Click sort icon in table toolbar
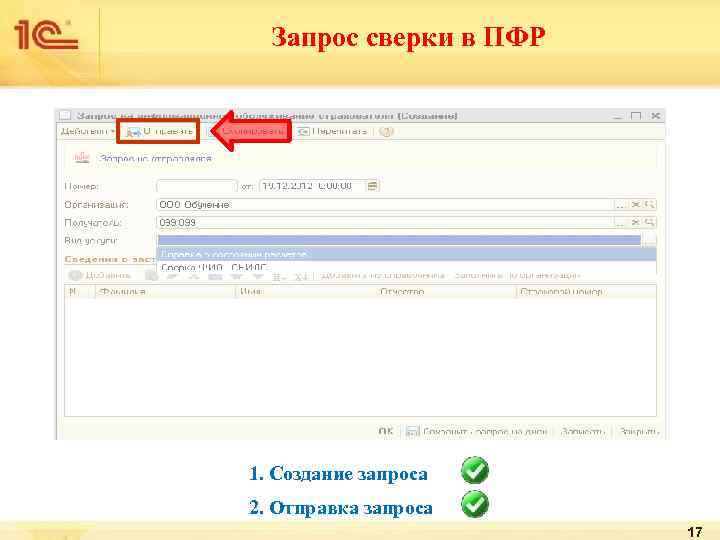 click(301, 276)
